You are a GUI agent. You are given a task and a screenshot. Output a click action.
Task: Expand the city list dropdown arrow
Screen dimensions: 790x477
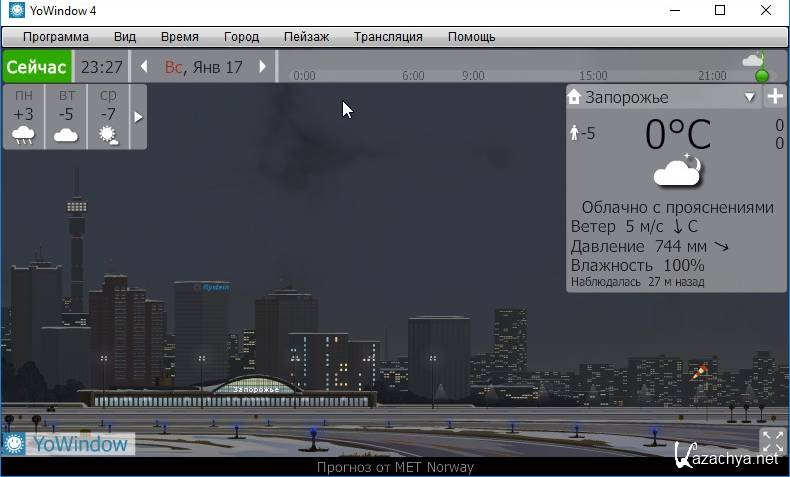click(x=750, y=97)
